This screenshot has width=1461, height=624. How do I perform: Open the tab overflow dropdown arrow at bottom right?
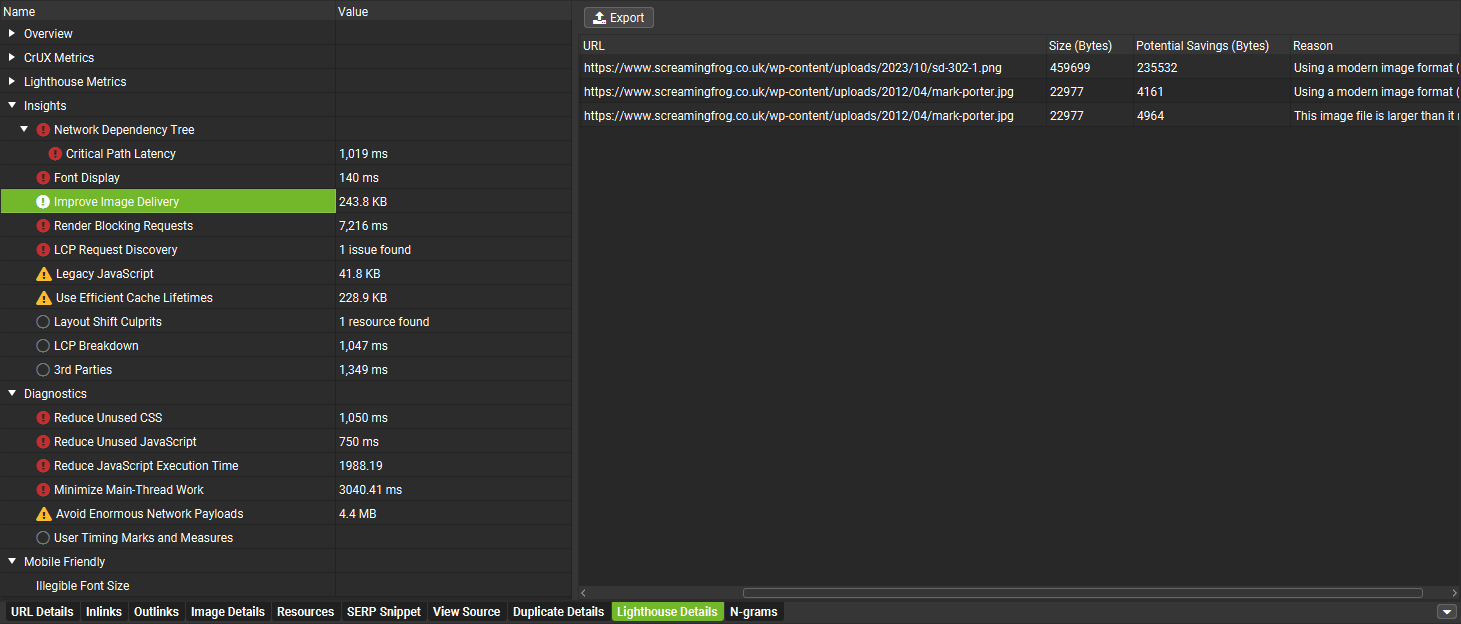pyautogui.click(x=1446, y=612)
